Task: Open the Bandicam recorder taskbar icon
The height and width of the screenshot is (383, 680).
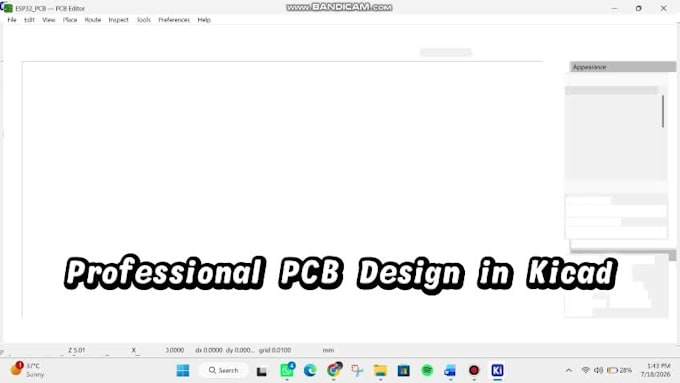Action: tap(474, 370)
